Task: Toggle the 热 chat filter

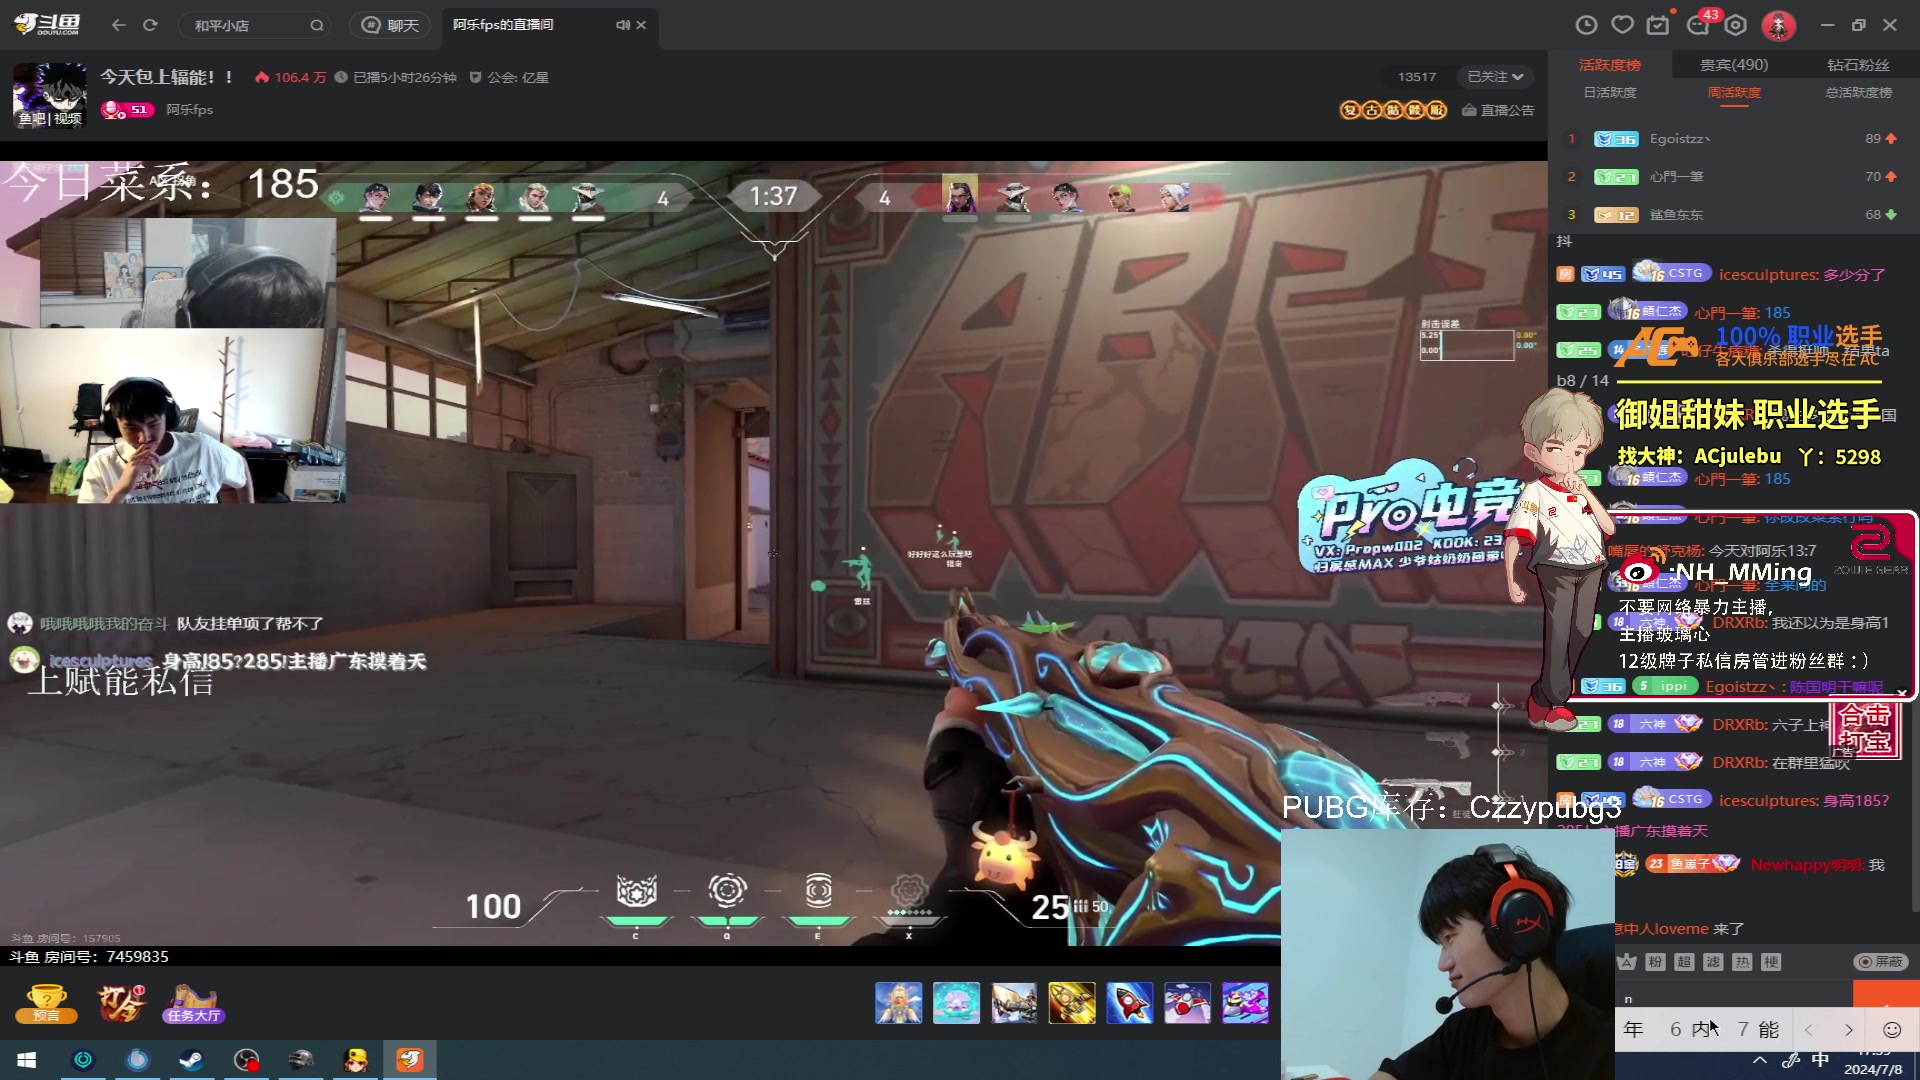Action: pos(1742,962)
